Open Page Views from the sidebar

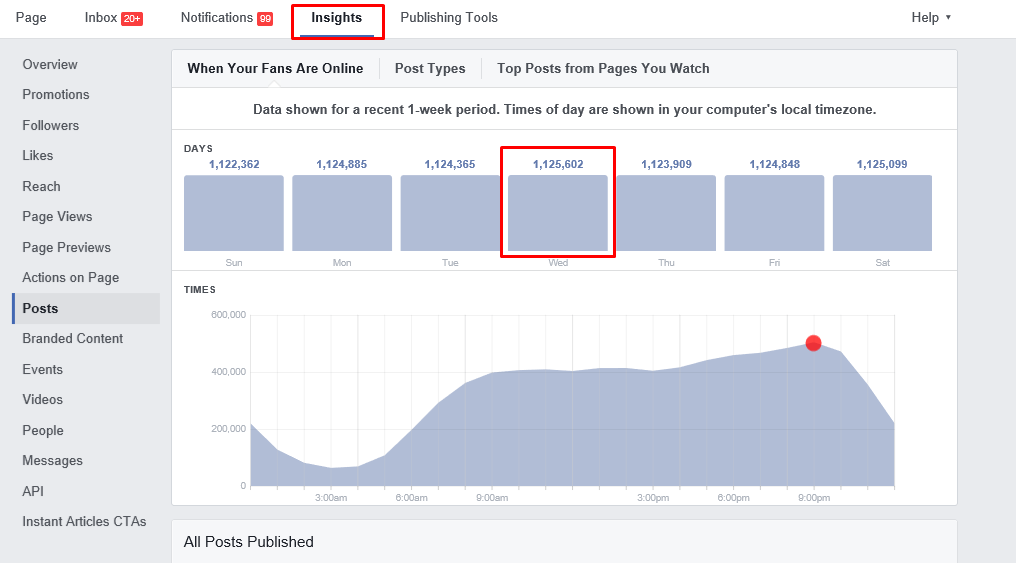(57, 217)
